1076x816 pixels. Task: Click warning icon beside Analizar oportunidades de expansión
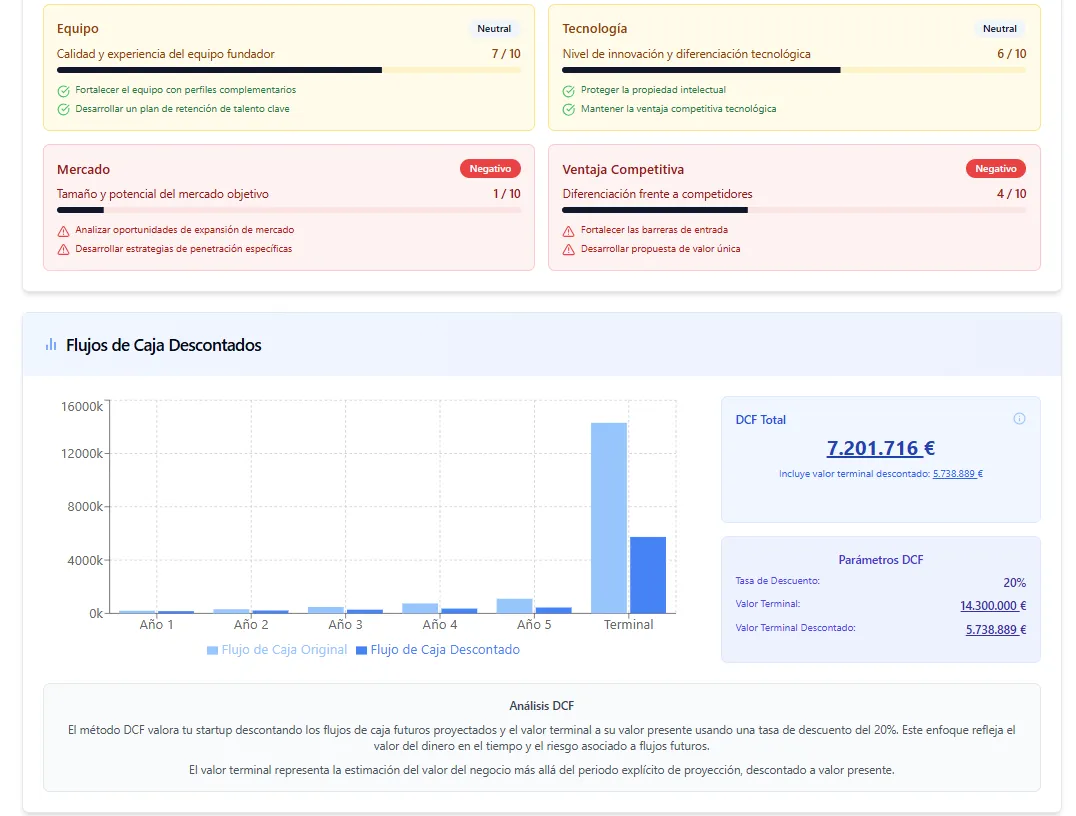click(64, 230)
